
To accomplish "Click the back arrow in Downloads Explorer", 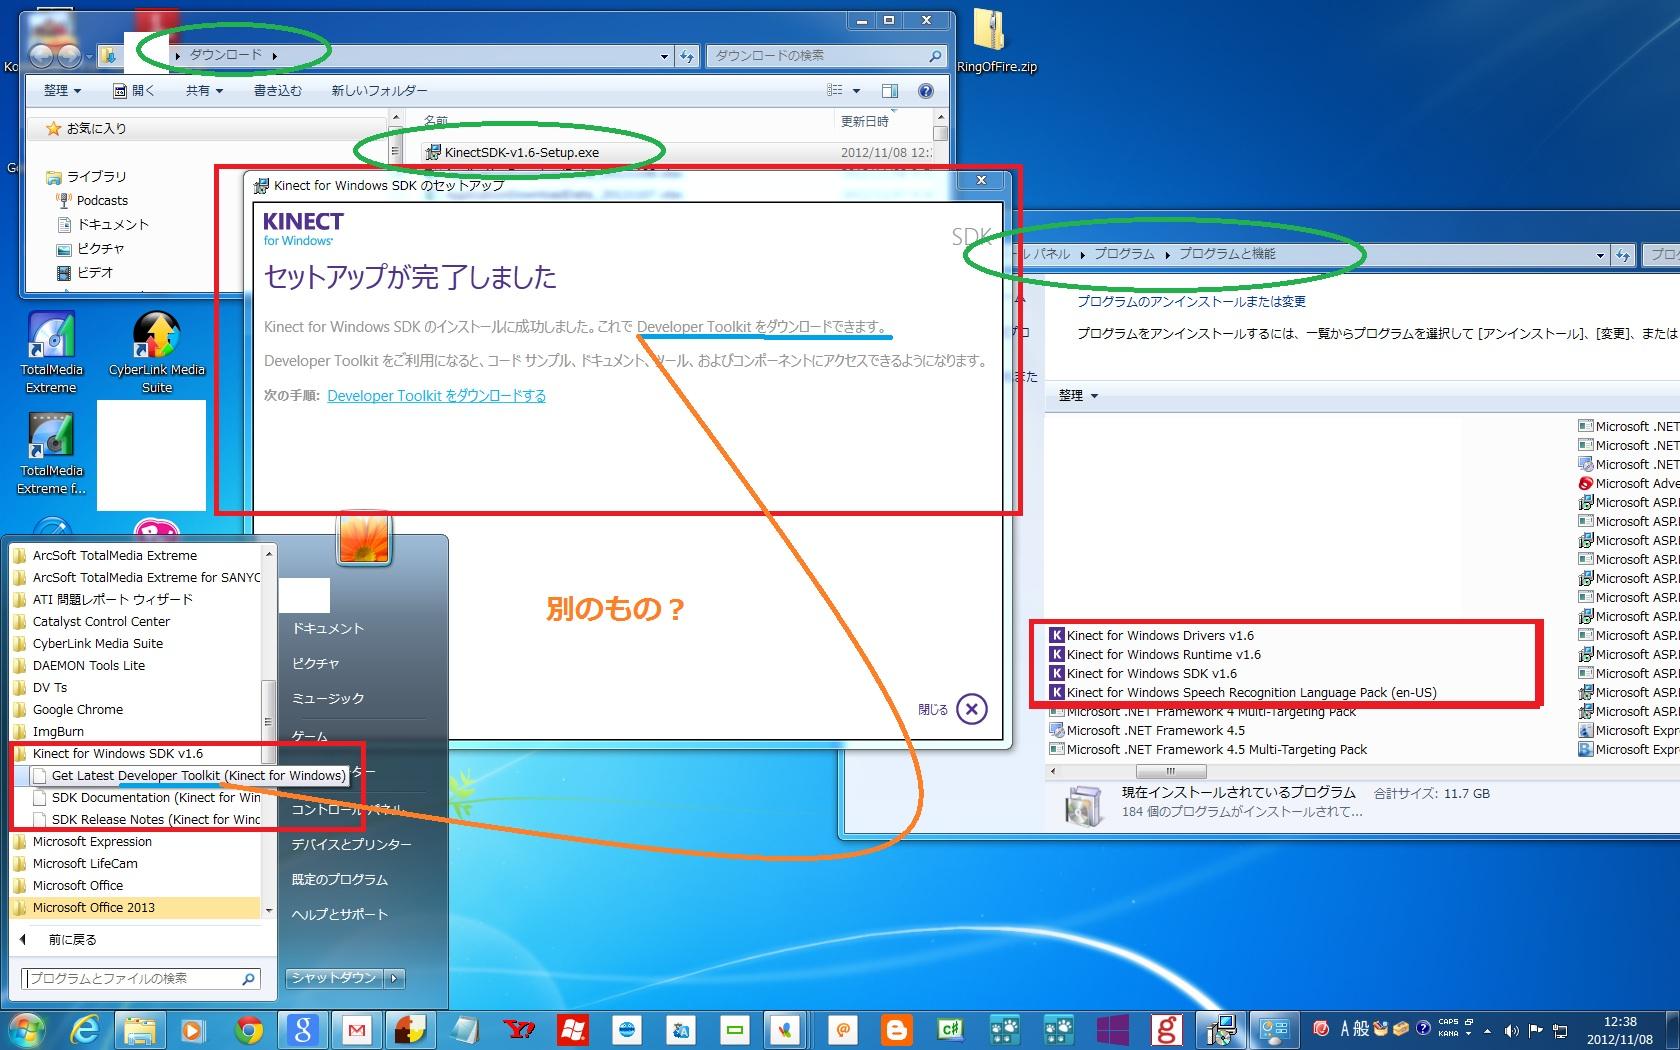I will point(43,56).
